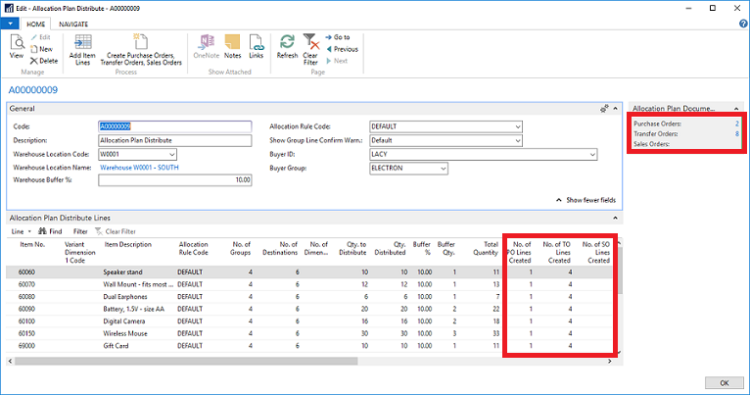This screenshot has width=750, height=395.
Task: Click Show fewer fields
Action: pos(586,200)
